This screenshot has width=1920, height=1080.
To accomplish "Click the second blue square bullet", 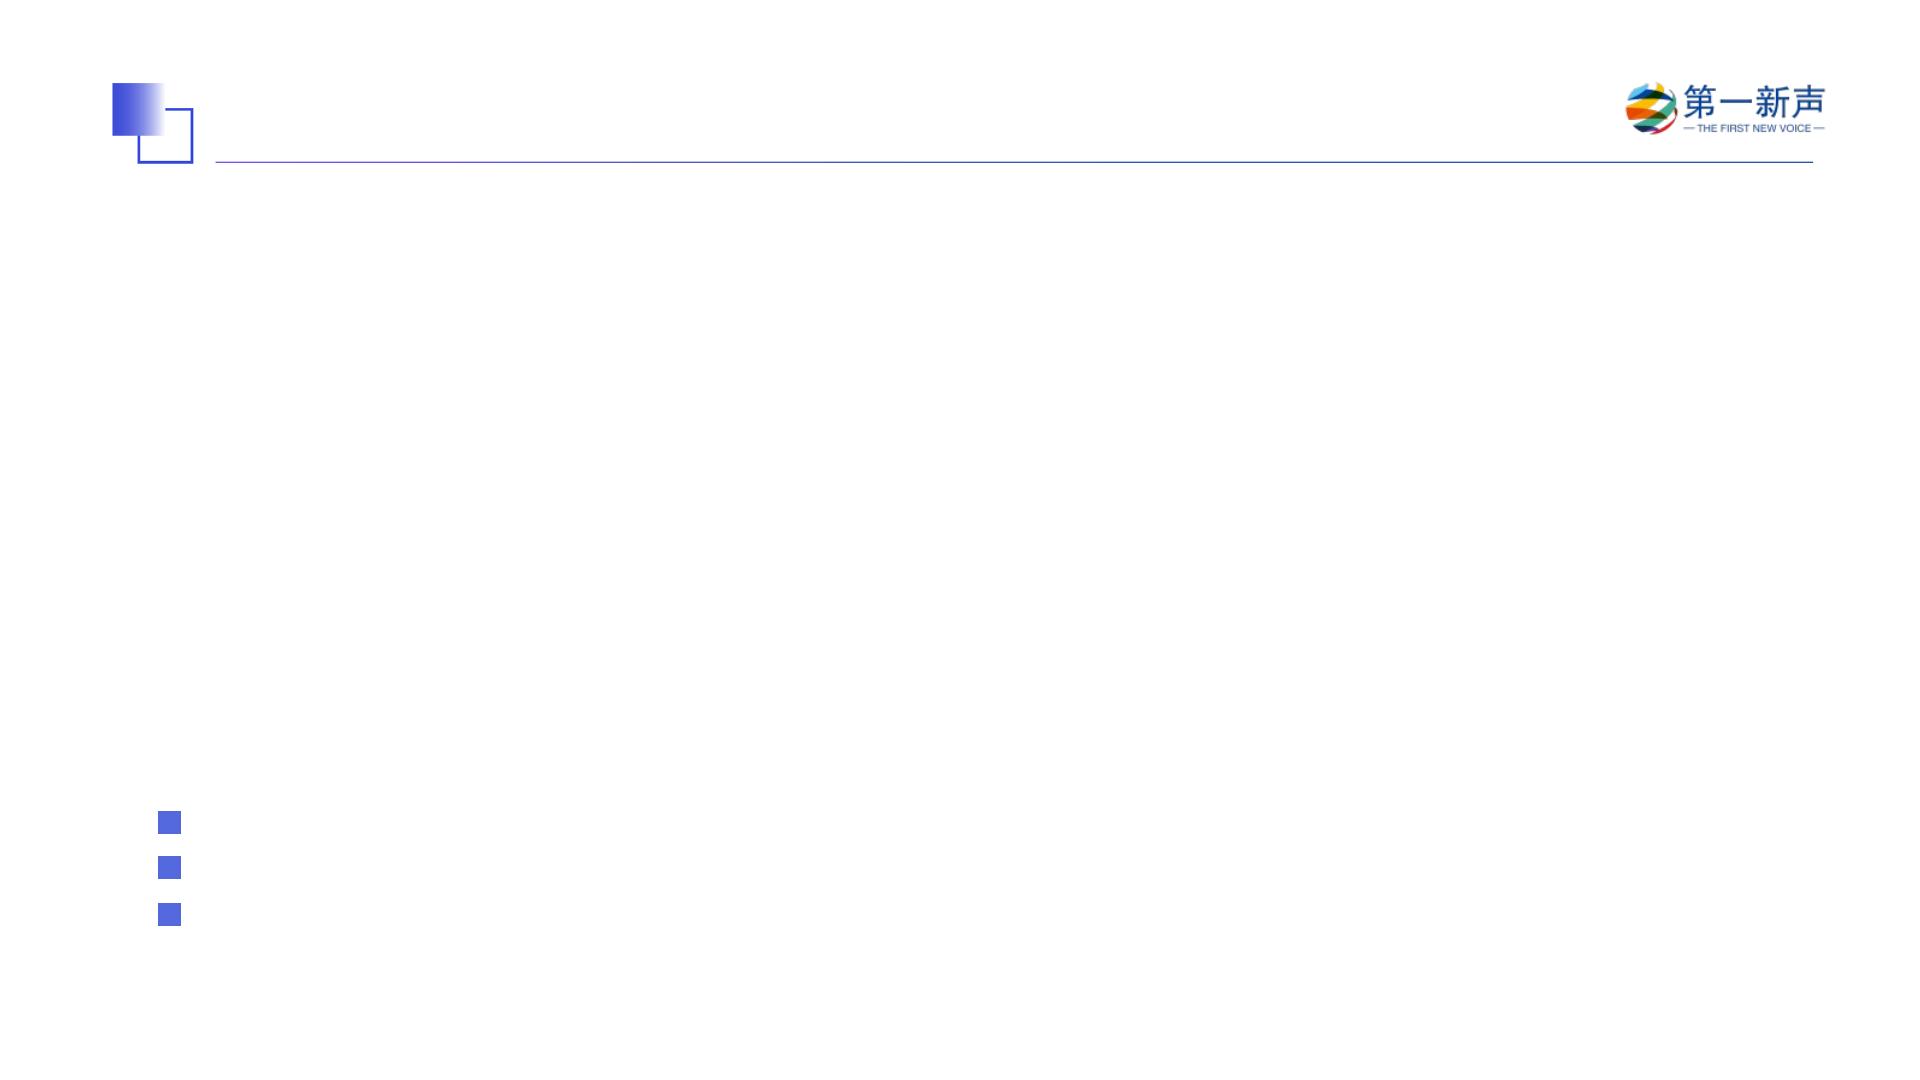I will 170,867.
